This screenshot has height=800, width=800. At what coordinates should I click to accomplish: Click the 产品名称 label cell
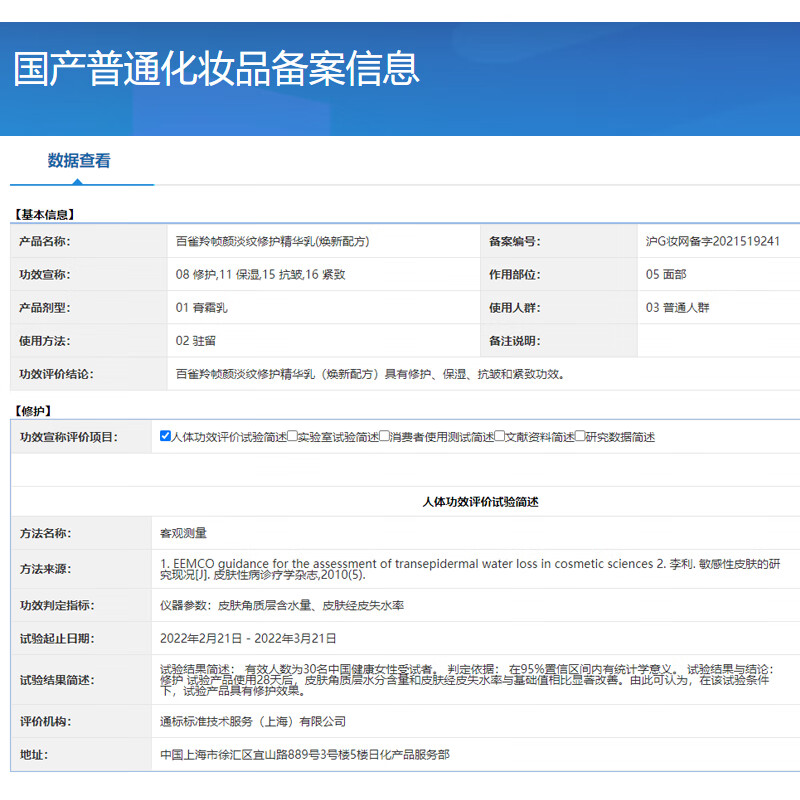89,241
